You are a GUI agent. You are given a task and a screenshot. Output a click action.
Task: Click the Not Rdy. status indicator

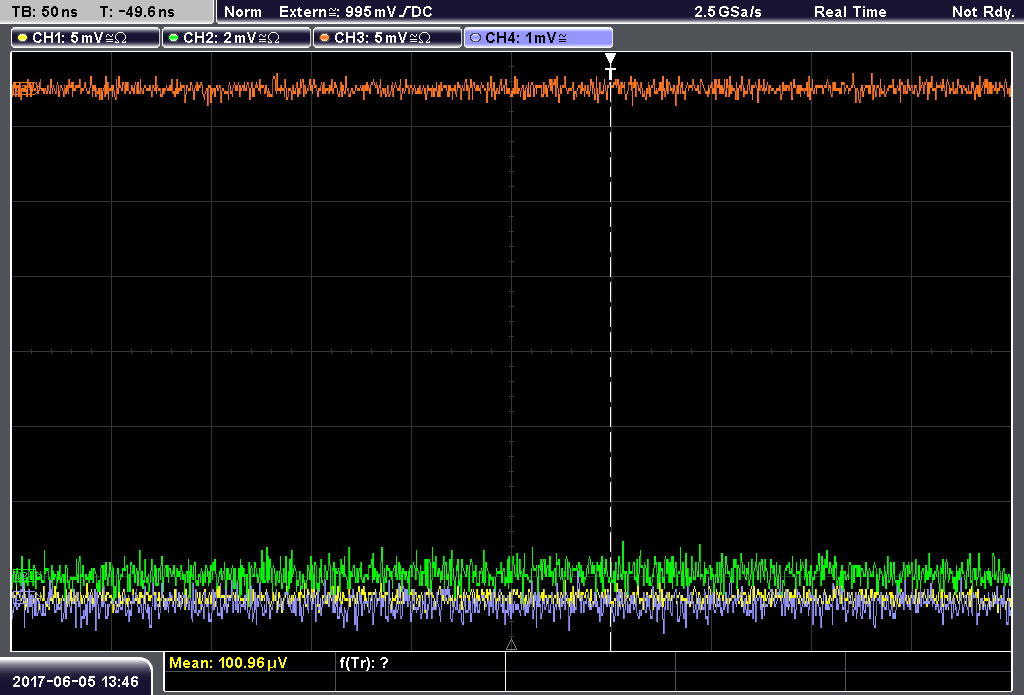pyautogui.click(x=983, y=12)
